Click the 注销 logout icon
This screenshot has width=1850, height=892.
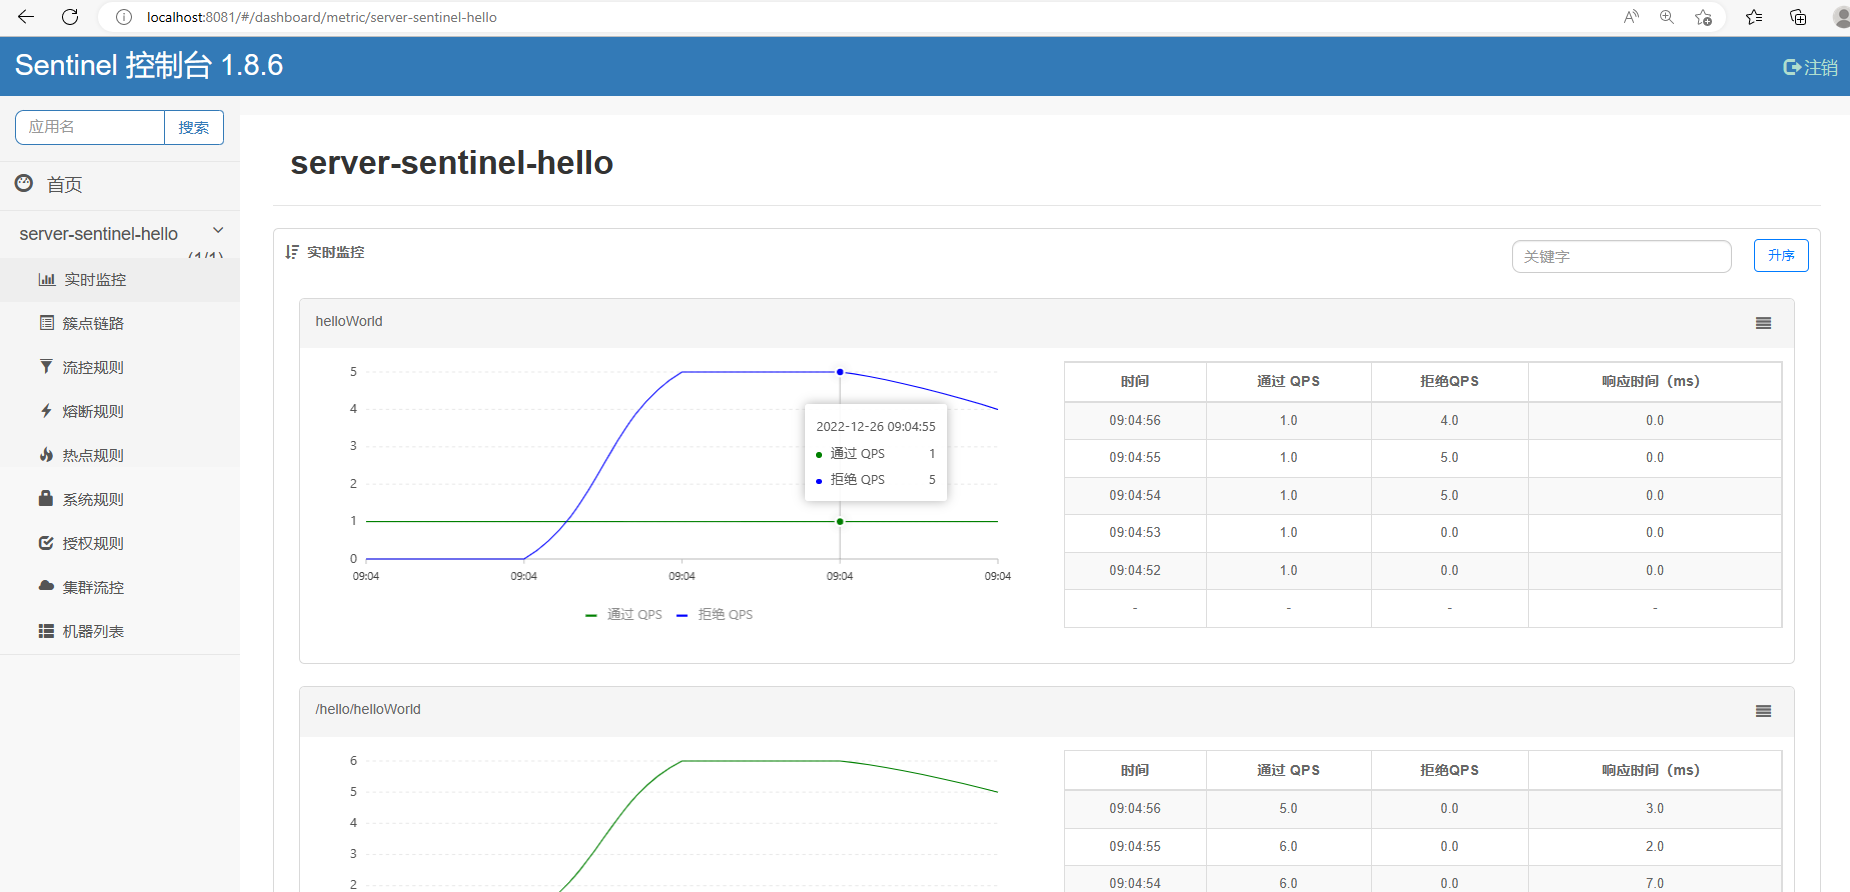(x=1792, y=67)
